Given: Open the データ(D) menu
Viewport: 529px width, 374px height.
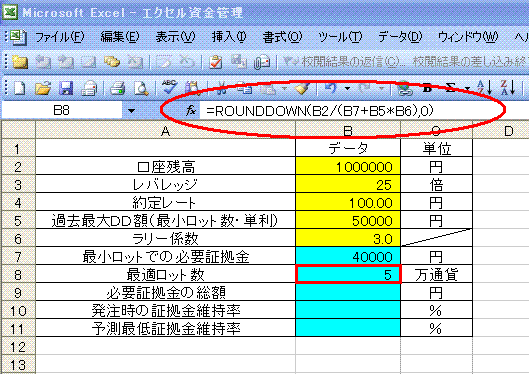Looking at the screenshot, I should tap(400, 37).
